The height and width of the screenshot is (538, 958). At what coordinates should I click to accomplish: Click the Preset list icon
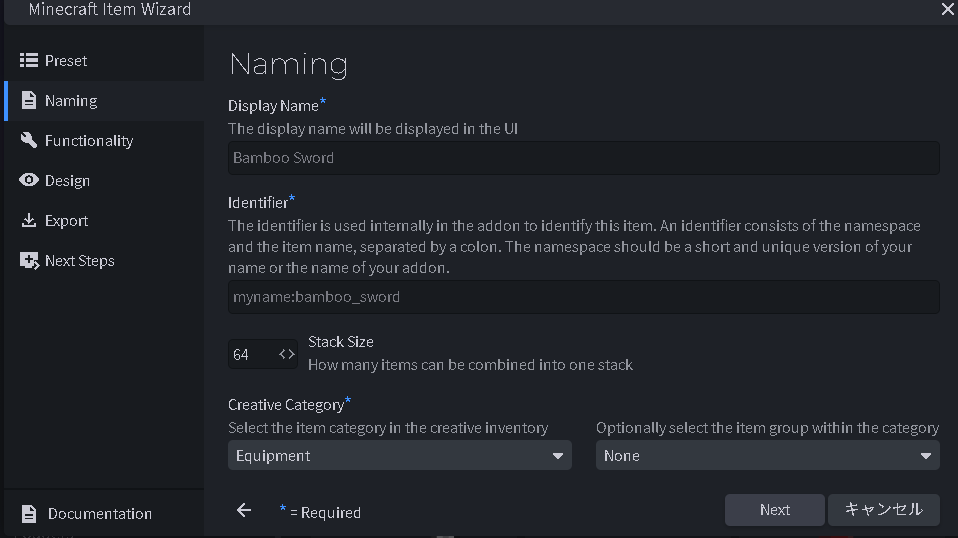point(29,60)
